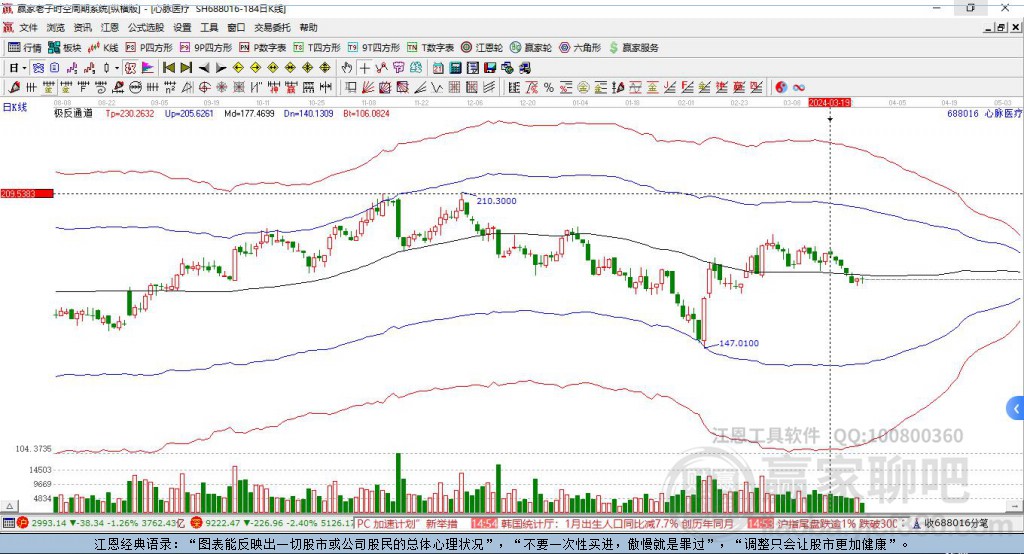Click the black right-pointing triangle arrow
1024x554 pixels.
point(221,68)
